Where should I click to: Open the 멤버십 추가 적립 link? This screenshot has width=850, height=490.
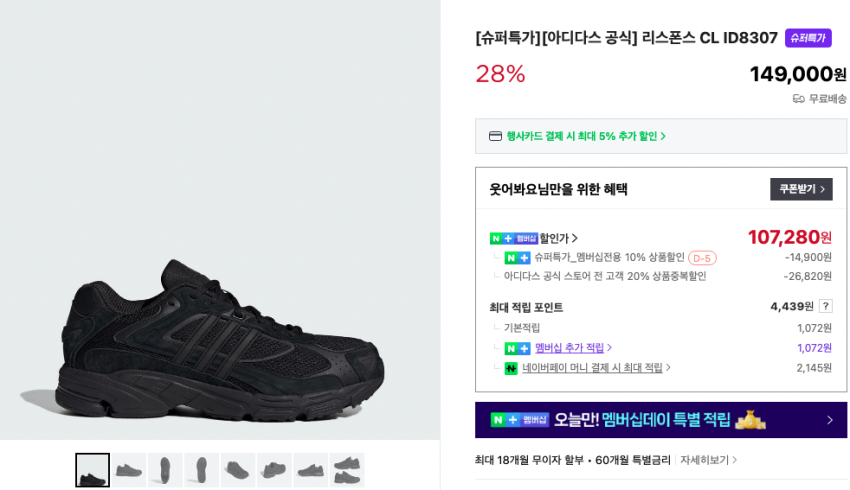[573, 348]
